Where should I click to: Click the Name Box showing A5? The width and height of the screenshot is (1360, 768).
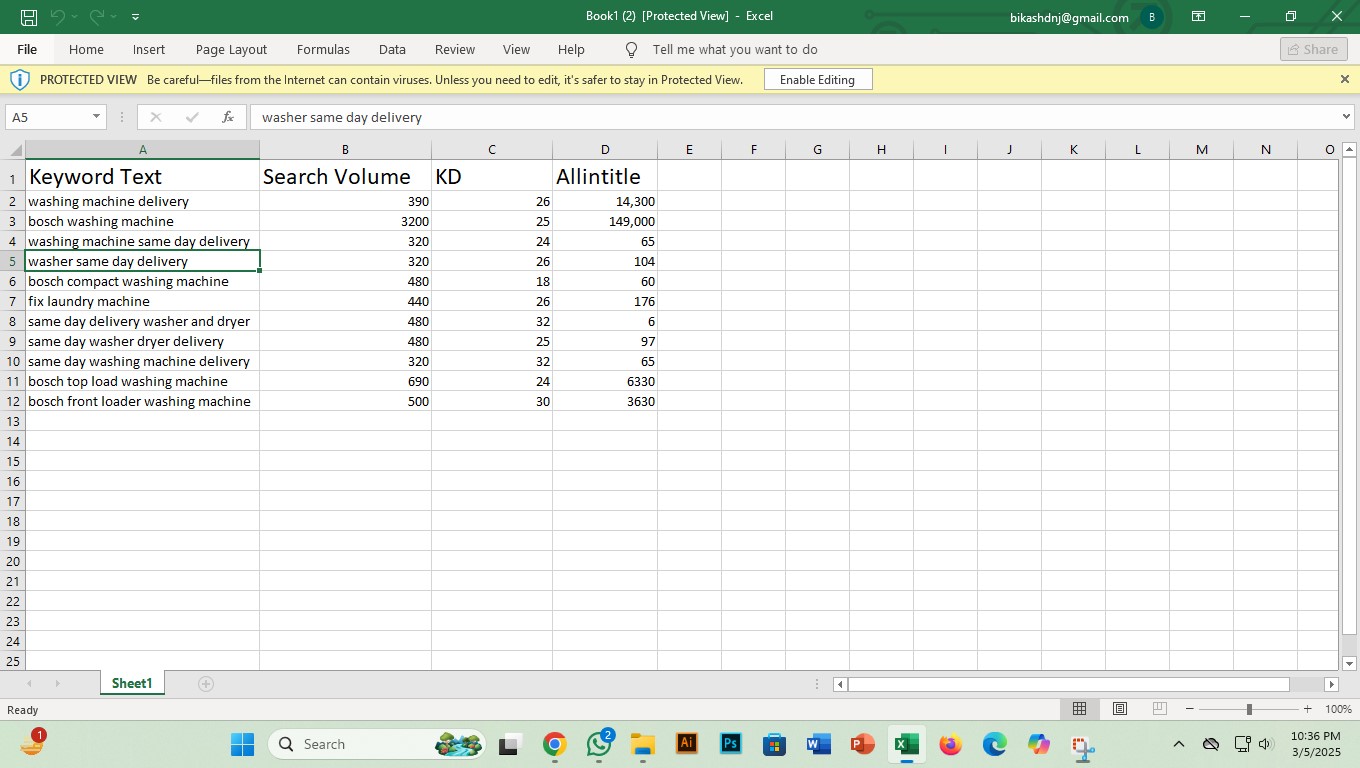click(48, 117)
